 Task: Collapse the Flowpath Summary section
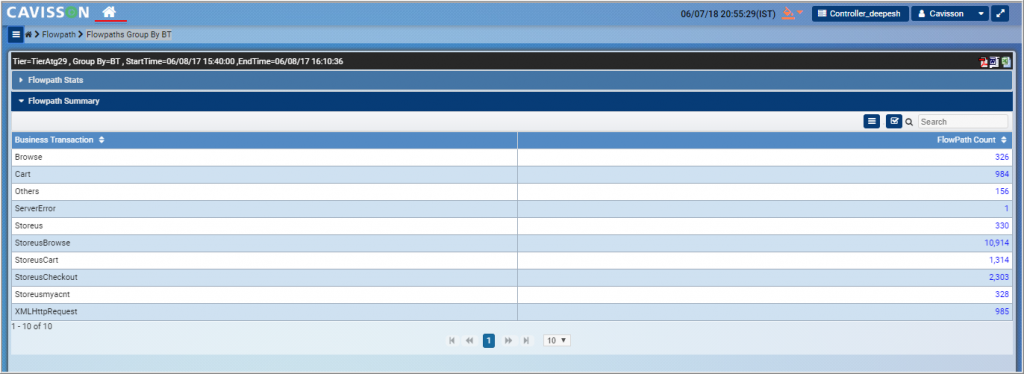click(512, 101)
